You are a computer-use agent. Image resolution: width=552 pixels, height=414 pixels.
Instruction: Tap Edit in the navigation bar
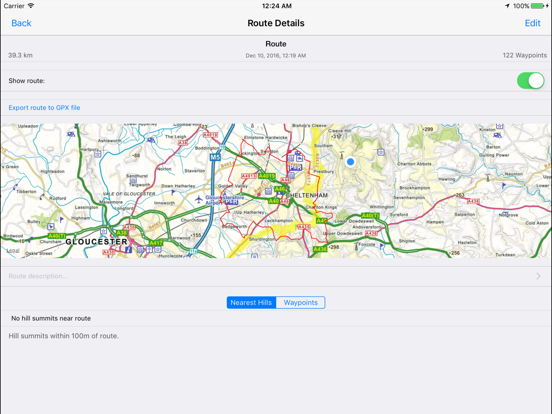[532, 23]
